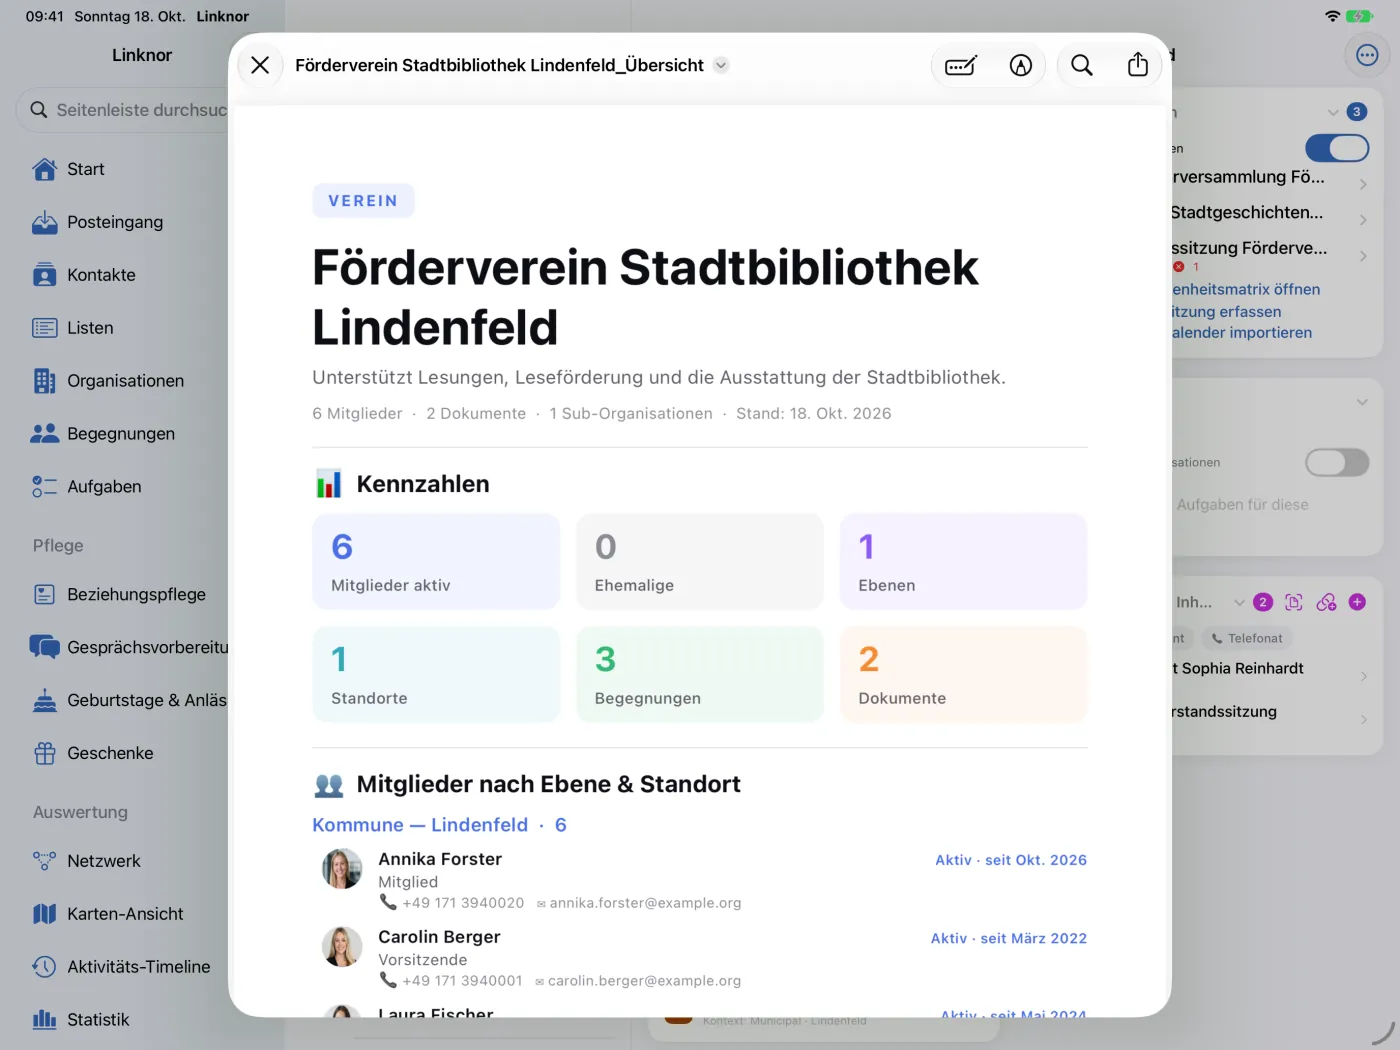Open the document title dropdown chevron
Viewport: 1400px width, 1050px height.
721,65
